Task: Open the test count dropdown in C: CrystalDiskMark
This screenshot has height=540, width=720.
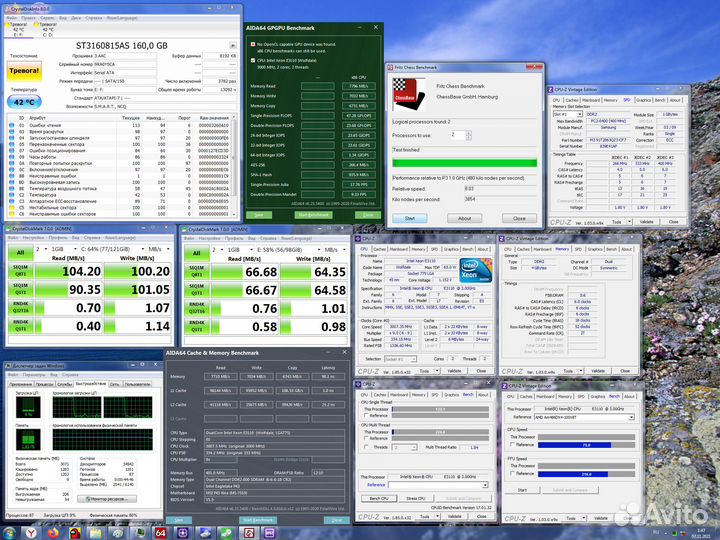Action: pos(41,249)
